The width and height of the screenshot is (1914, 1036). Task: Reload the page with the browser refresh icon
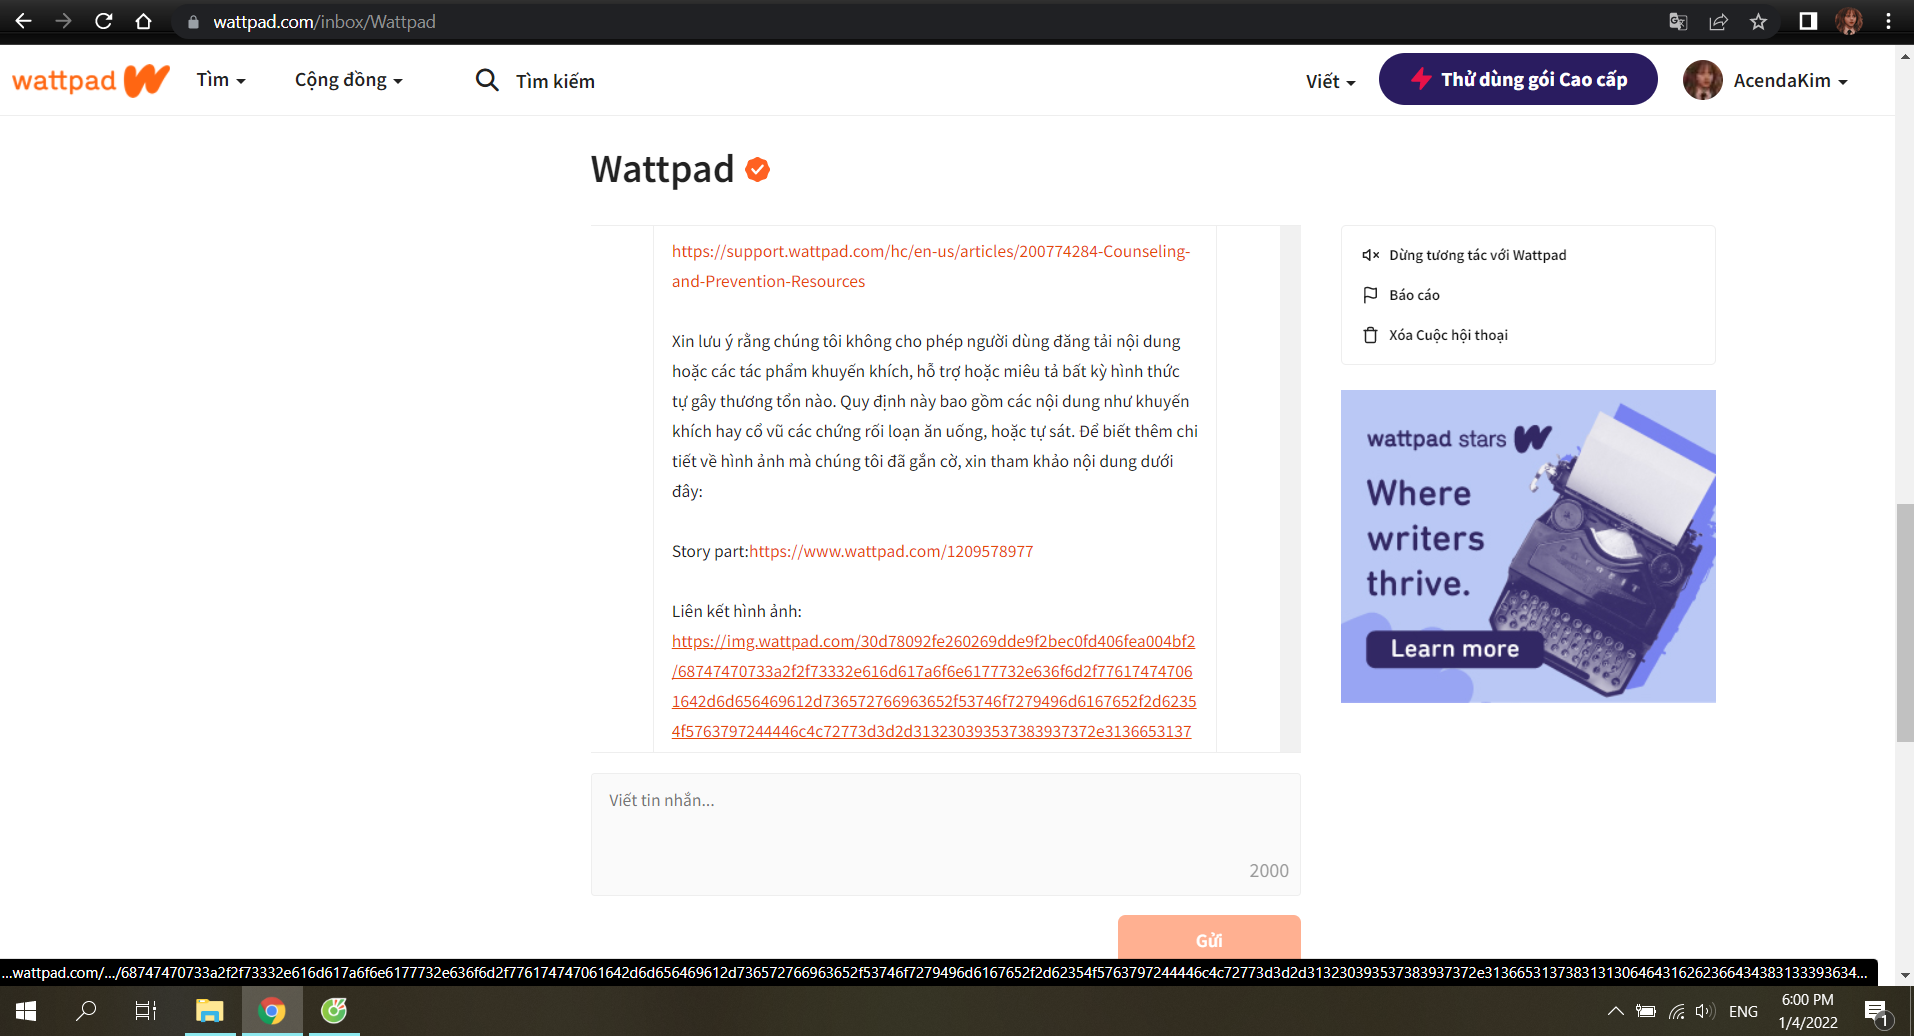(103, 21)
